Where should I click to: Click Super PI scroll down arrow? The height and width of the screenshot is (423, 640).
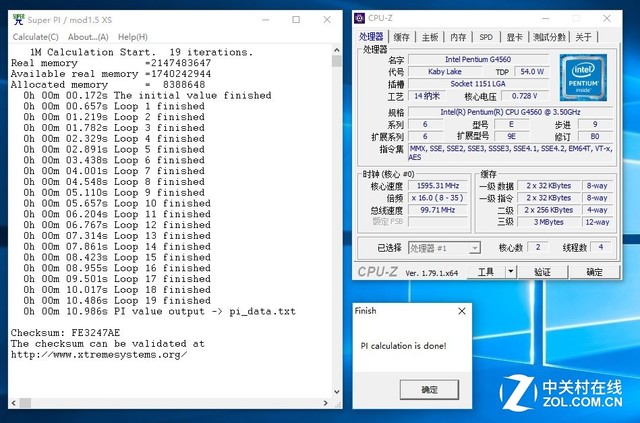tap(337, 392)
